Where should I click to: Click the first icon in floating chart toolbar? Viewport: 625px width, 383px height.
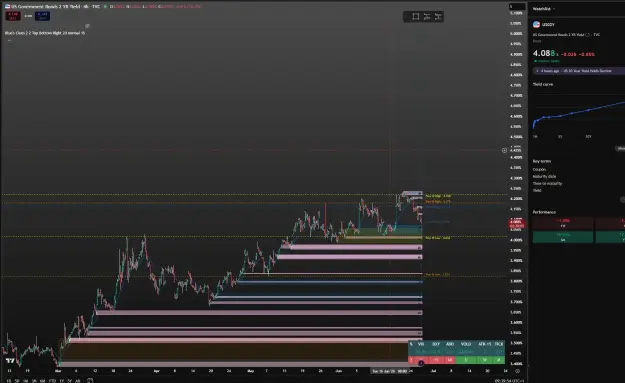click(x=415, y=16)
